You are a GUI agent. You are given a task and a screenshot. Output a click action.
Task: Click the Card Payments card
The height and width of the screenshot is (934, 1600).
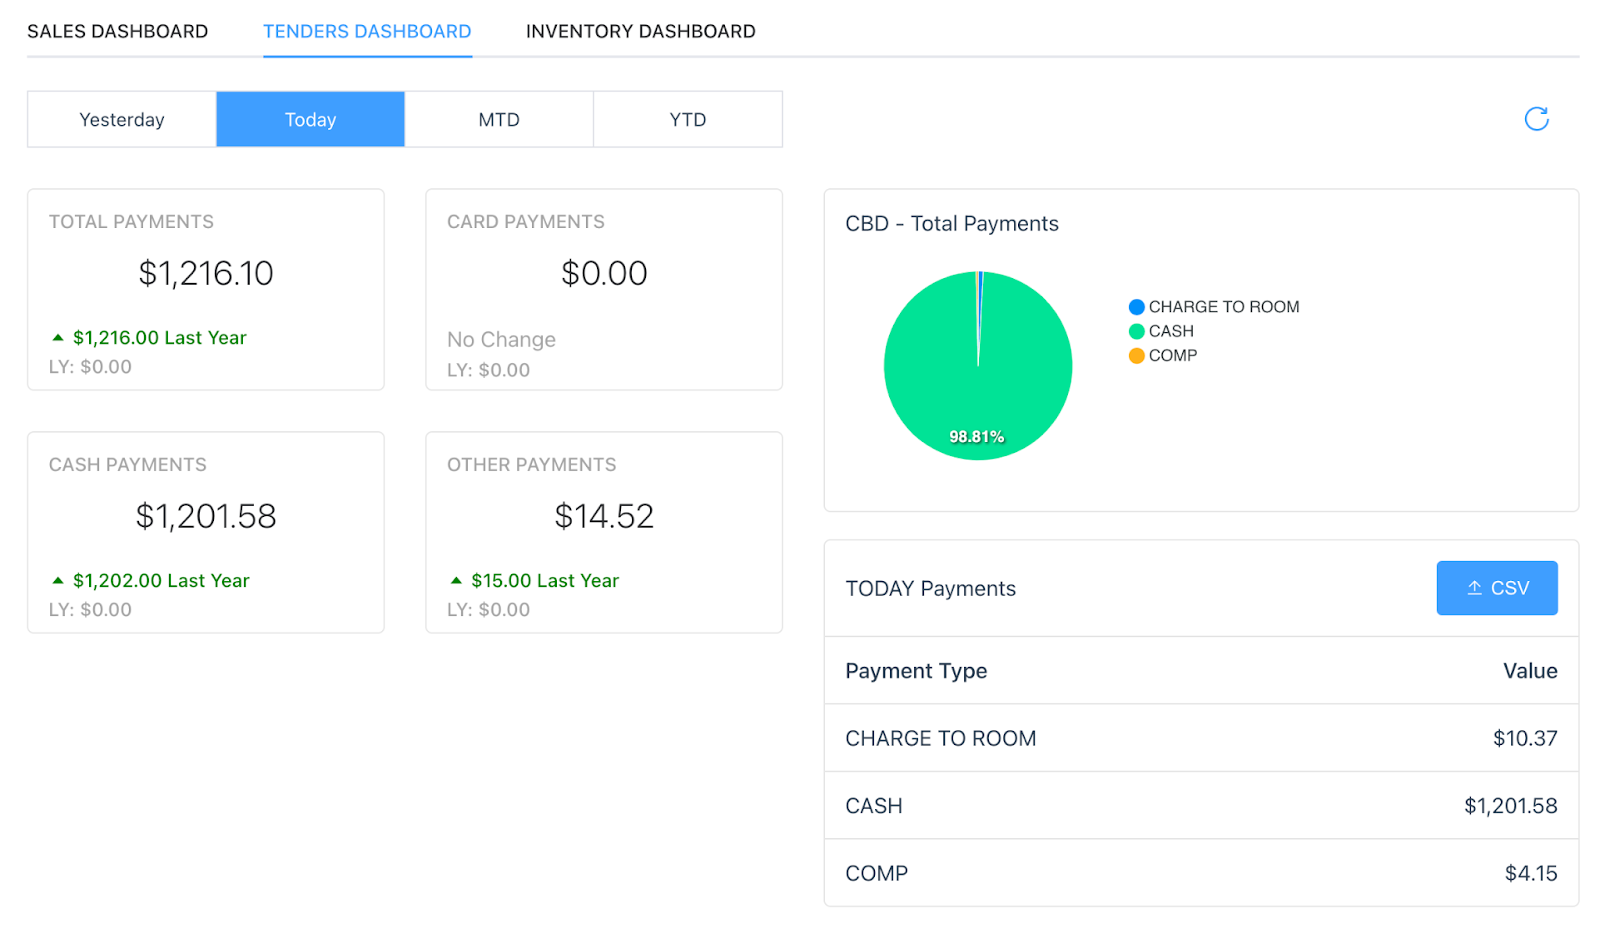coord(604,290)
